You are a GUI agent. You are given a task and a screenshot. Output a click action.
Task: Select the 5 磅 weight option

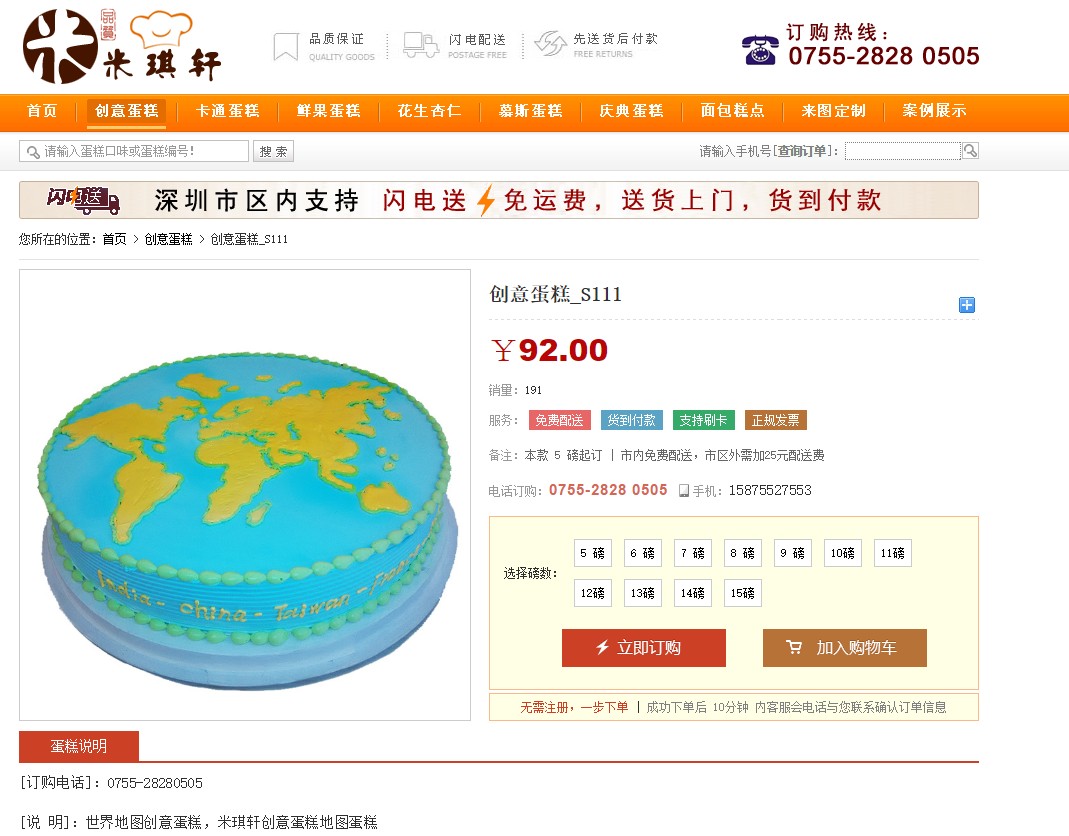592,553
